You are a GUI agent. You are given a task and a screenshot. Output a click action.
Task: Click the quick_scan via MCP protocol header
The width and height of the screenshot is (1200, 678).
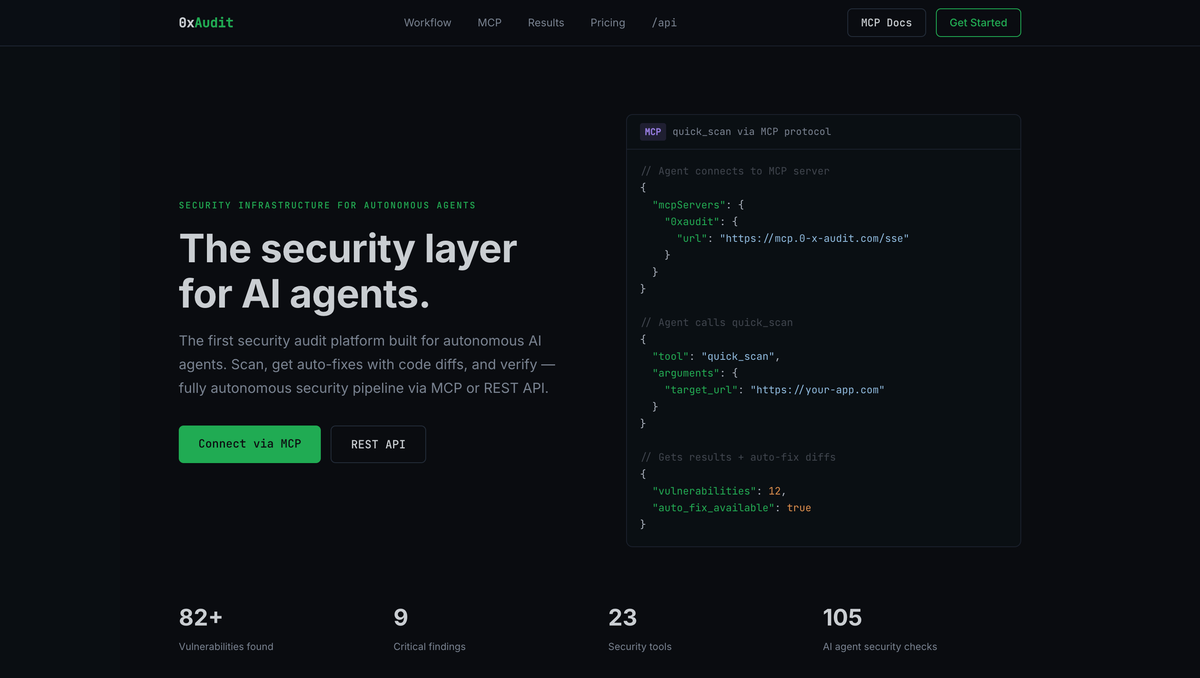coord(751,131)
